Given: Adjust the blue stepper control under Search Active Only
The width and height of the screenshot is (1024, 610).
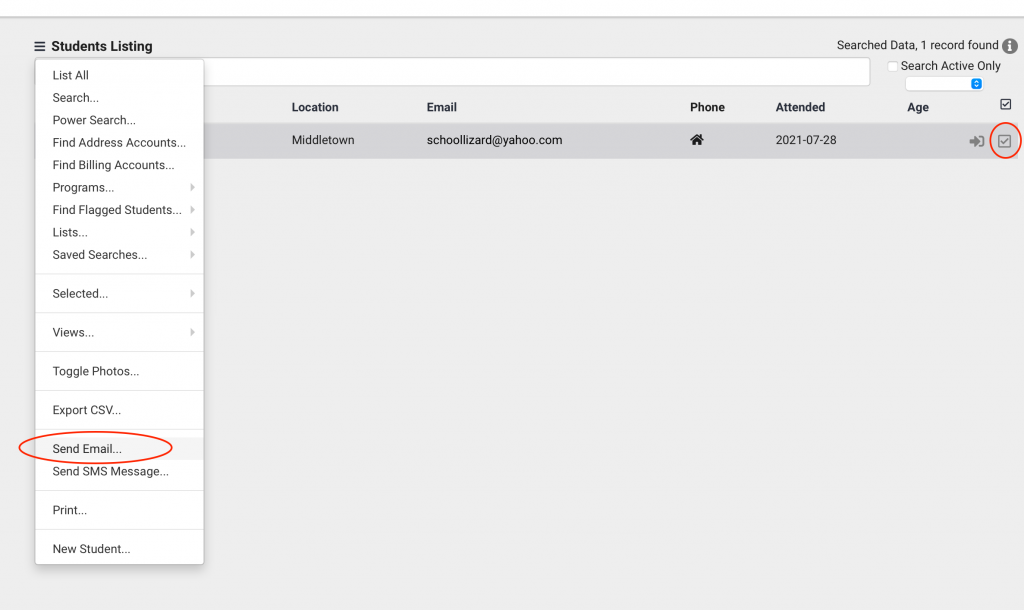Looking at the screenshot, I should click(x=976, y=84).
